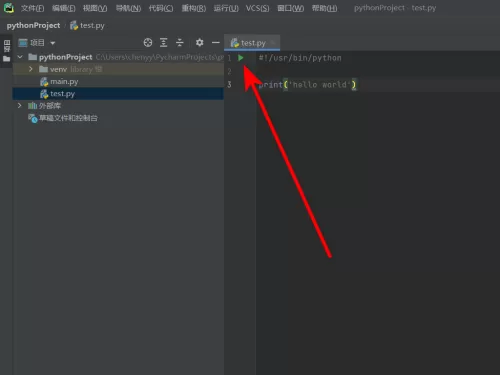Expand all items in project tree
The width and height of the screenshot is (500, 375).
click(x=163, y=43)
